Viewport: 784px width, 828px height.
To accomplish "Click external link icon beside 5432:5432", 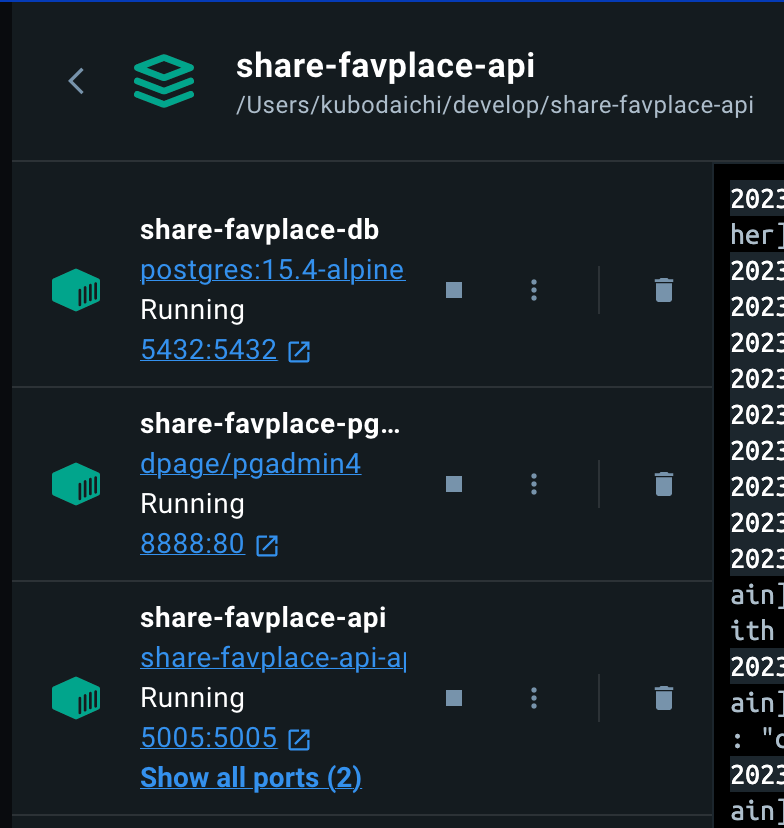I will [x=299, y=352].
